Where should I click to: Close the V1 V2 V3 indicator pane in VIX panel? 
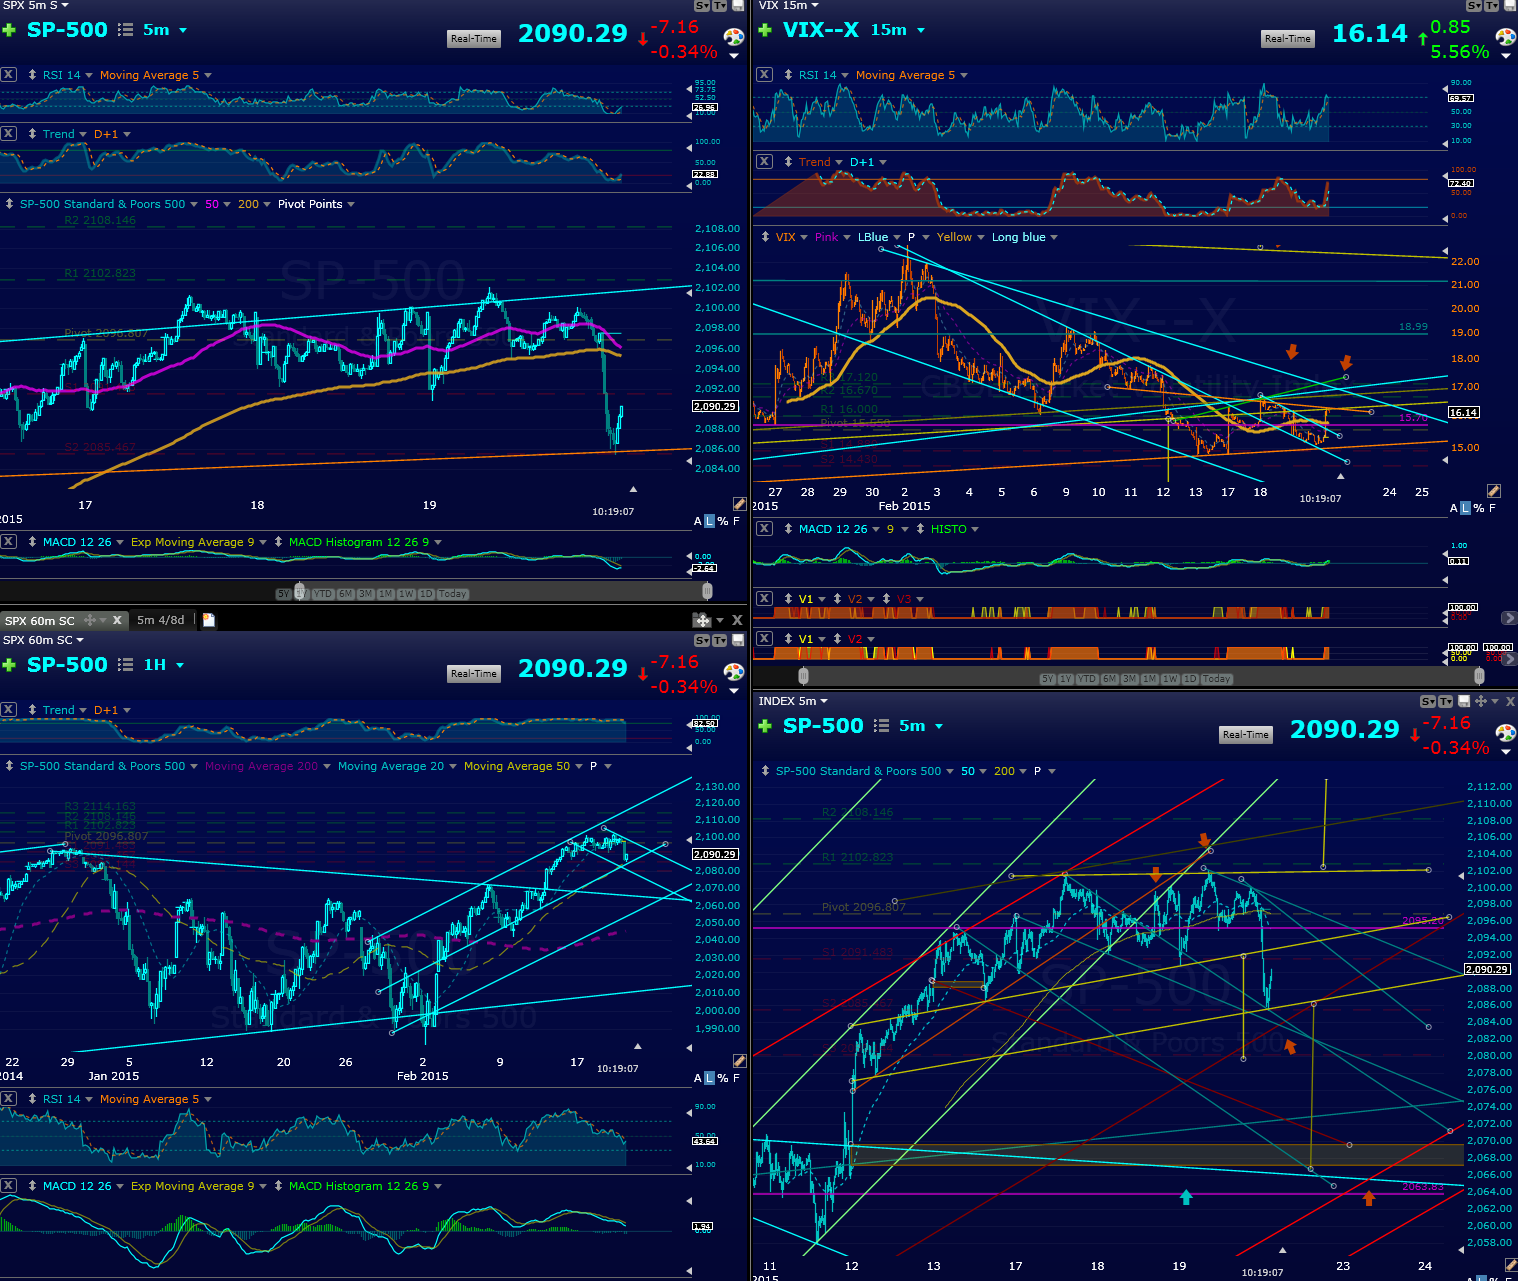[764, 598]
